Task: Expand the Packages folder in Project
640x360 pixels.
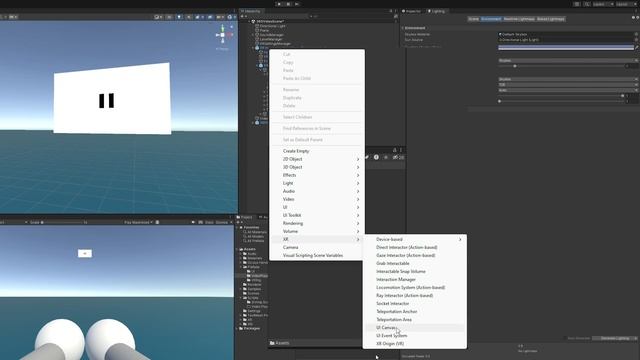Action: tap(237, 329)
